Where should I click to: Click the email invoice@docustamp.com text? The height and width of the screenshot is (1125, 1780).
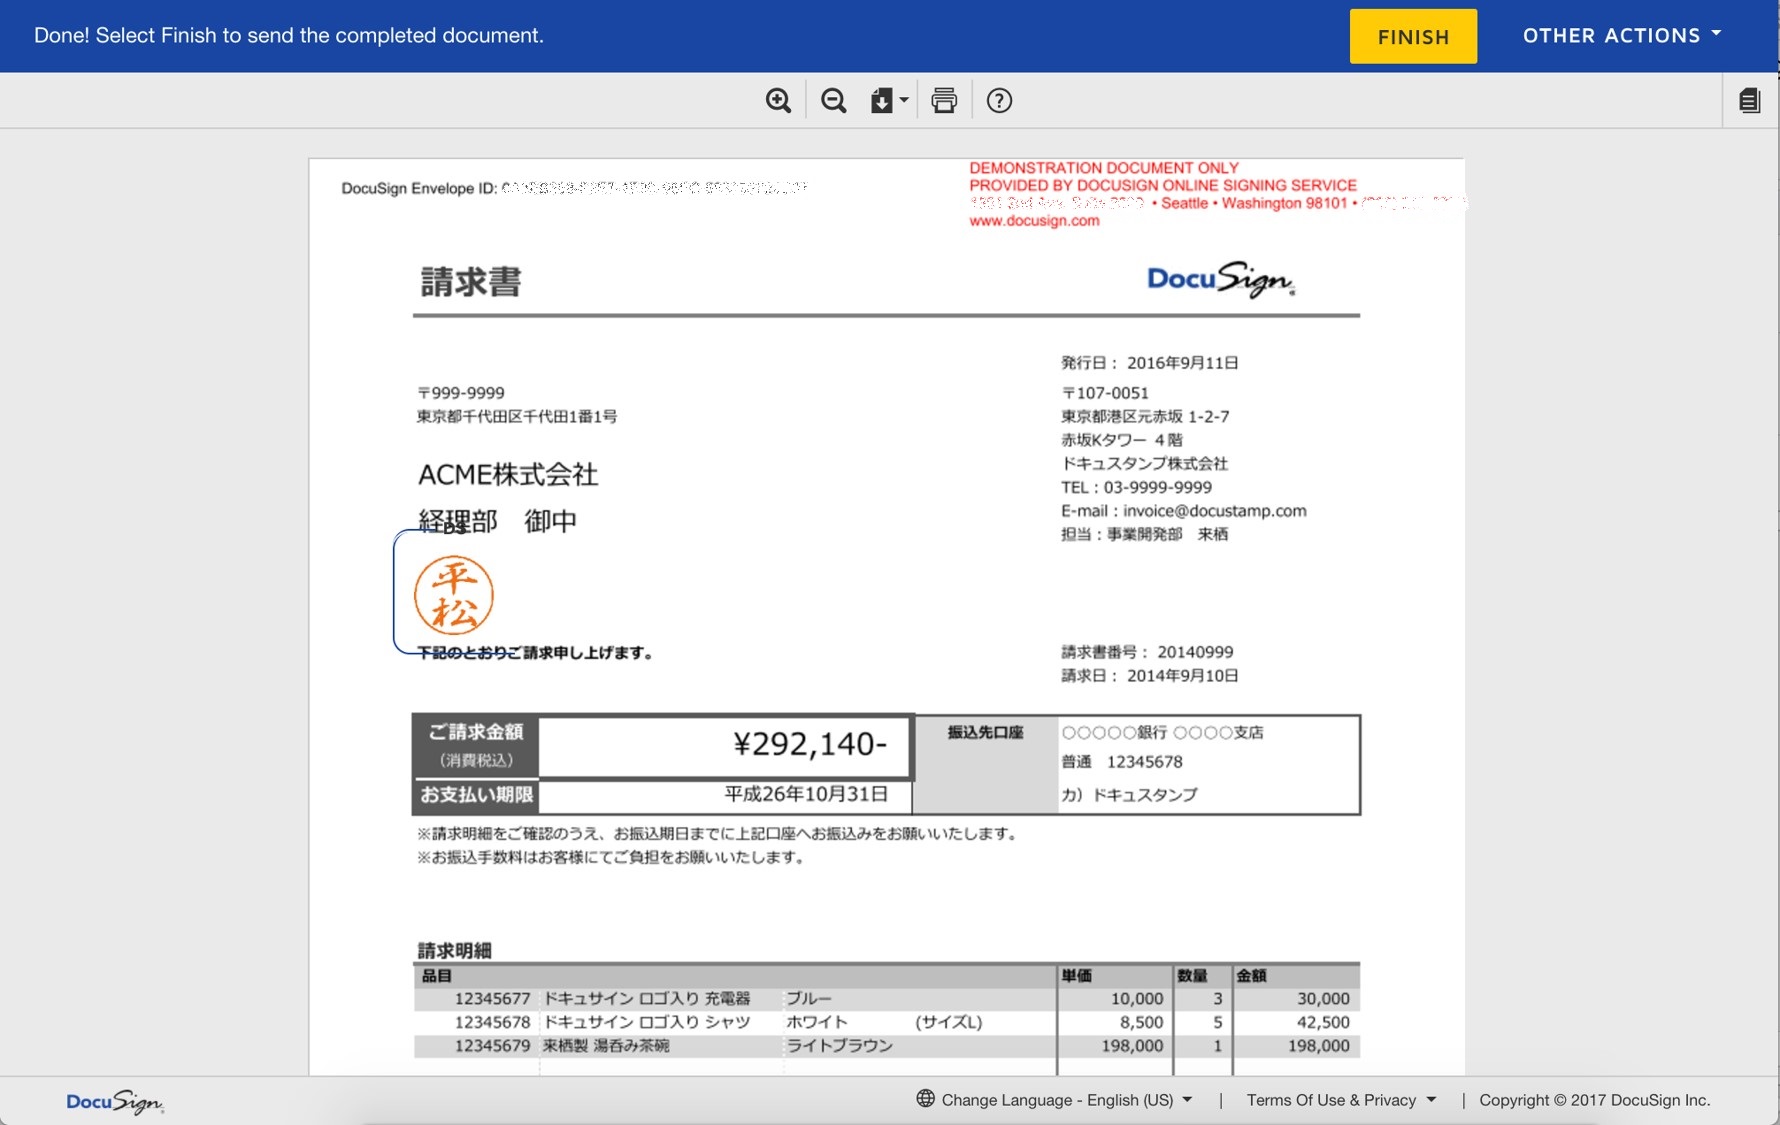[1214, 511]
